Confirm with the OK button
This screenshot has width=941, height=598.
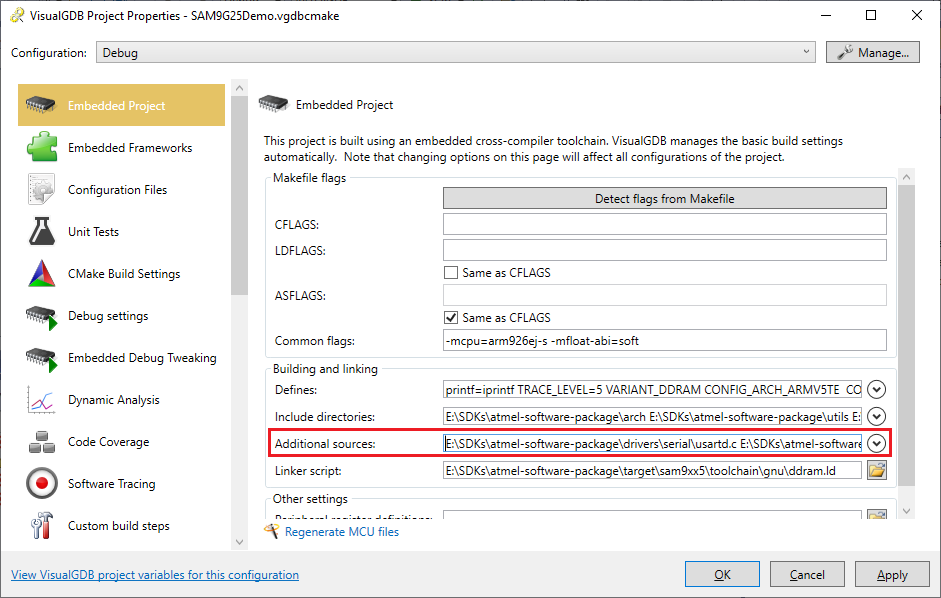click(723, 575)
